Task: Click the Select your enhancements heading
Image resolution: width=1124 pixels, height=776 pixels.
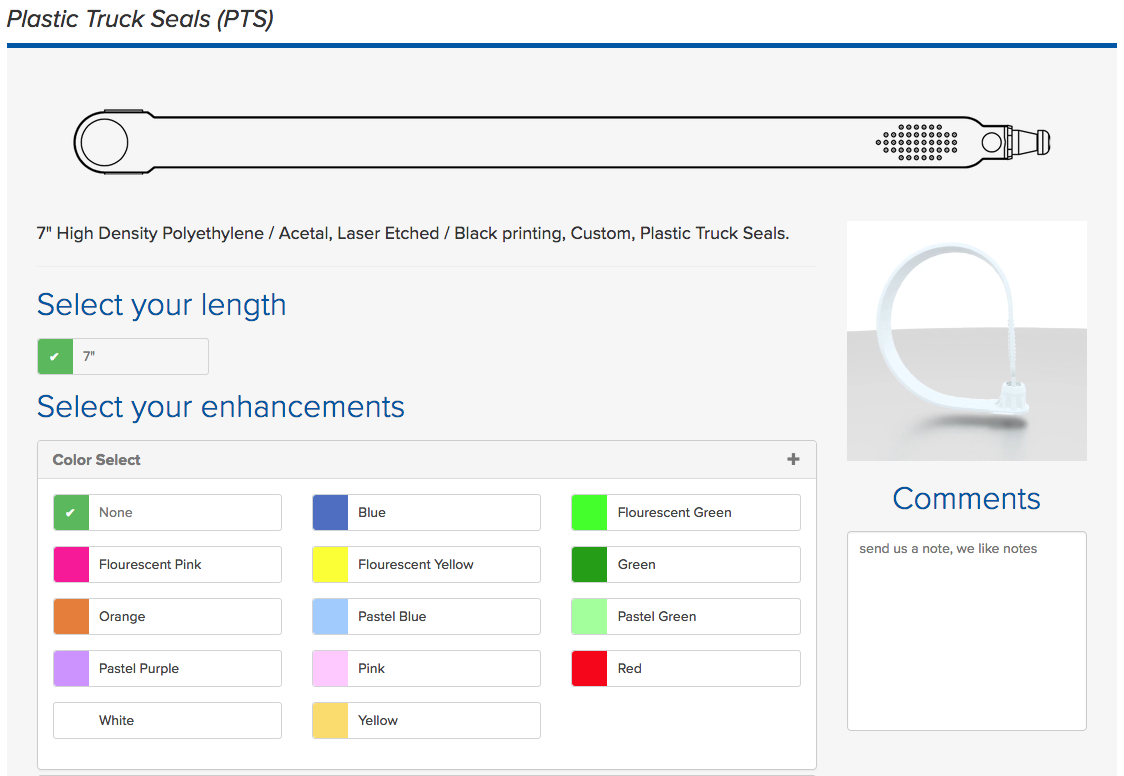Action: click(x=221, y=406)
